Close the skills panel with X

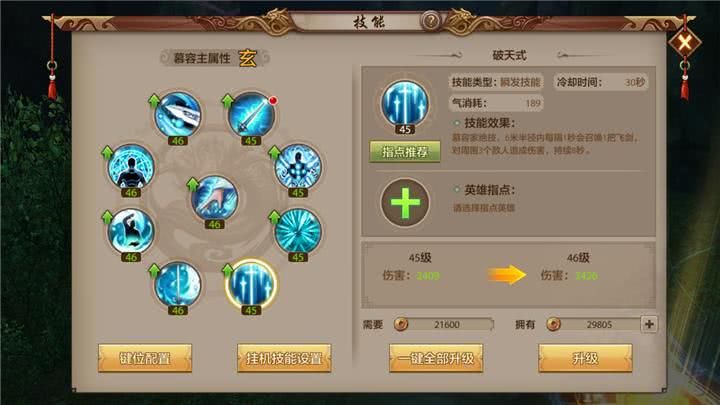pyautogui.click(x=685, y=43)
